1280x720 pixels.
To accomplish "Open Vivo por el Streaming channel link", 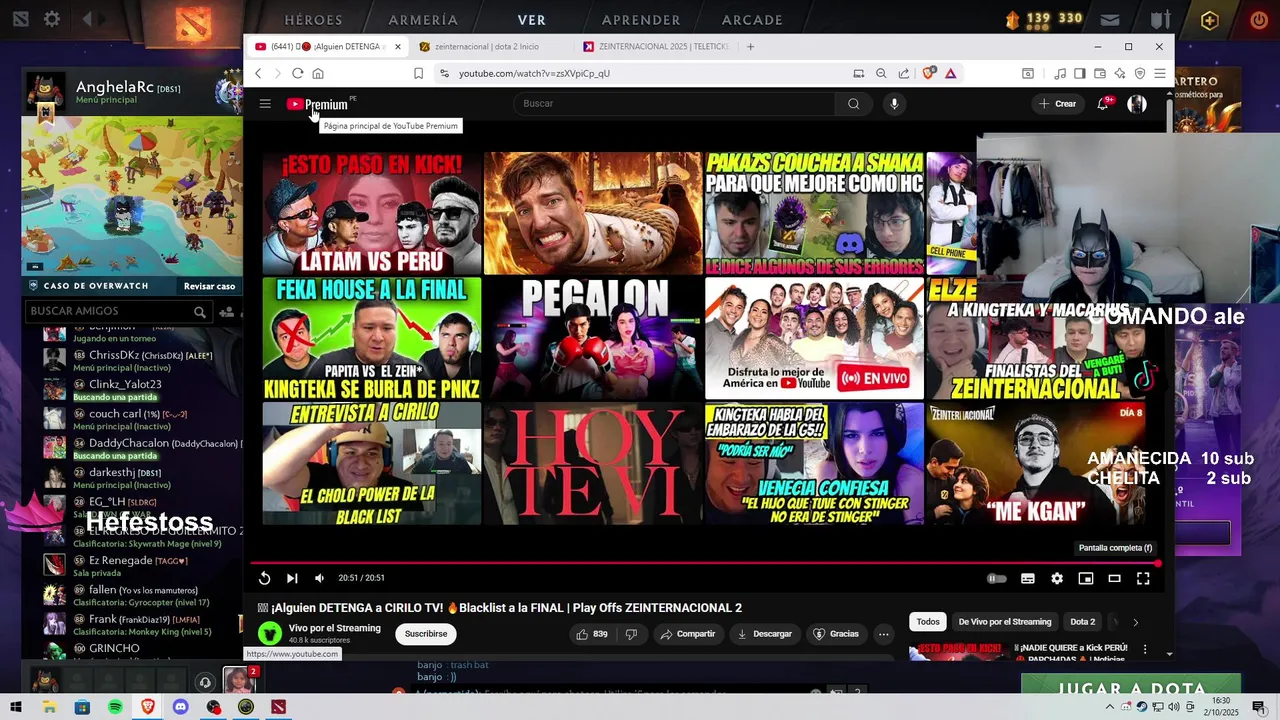I will pyautogui.click(x=334, y=628).
